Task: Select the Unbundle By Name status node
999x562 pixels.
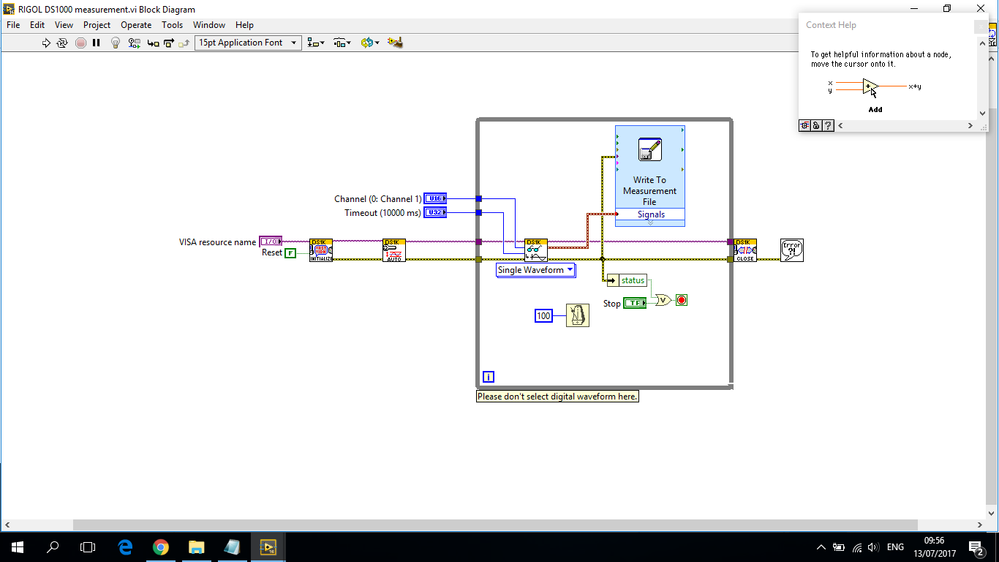Action: [x=627, y=280]
